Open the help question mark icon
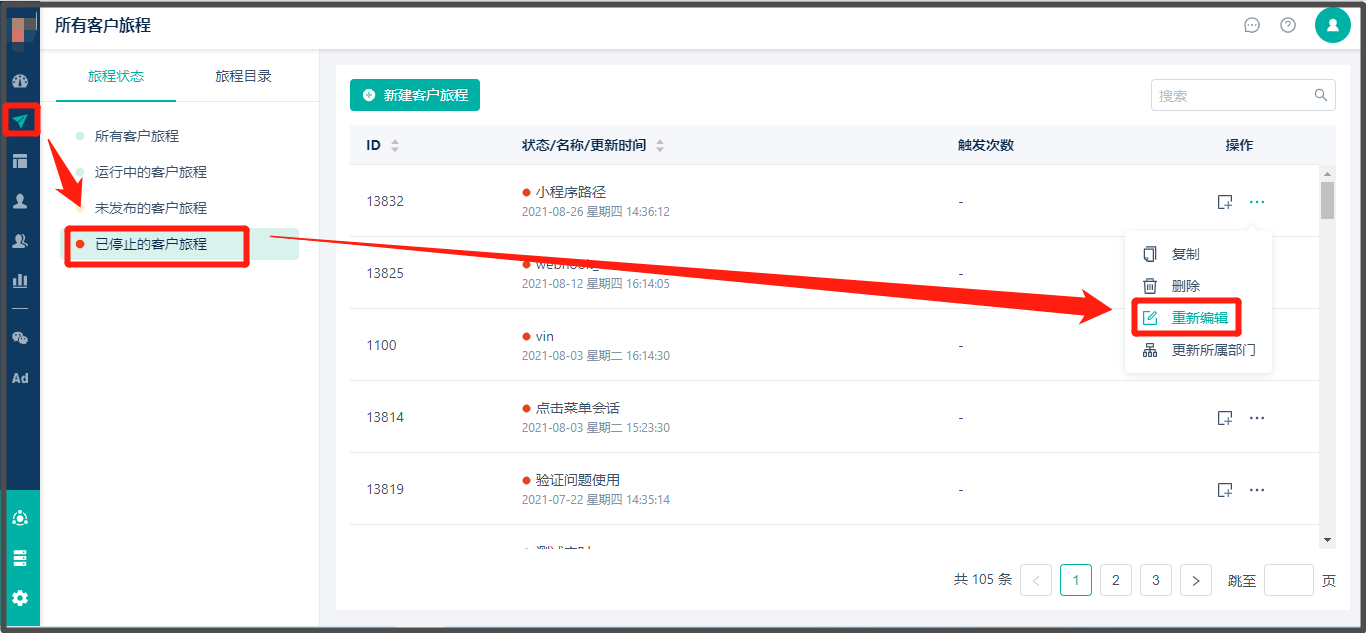The image size is (1366, 633). click(1288, 25)
